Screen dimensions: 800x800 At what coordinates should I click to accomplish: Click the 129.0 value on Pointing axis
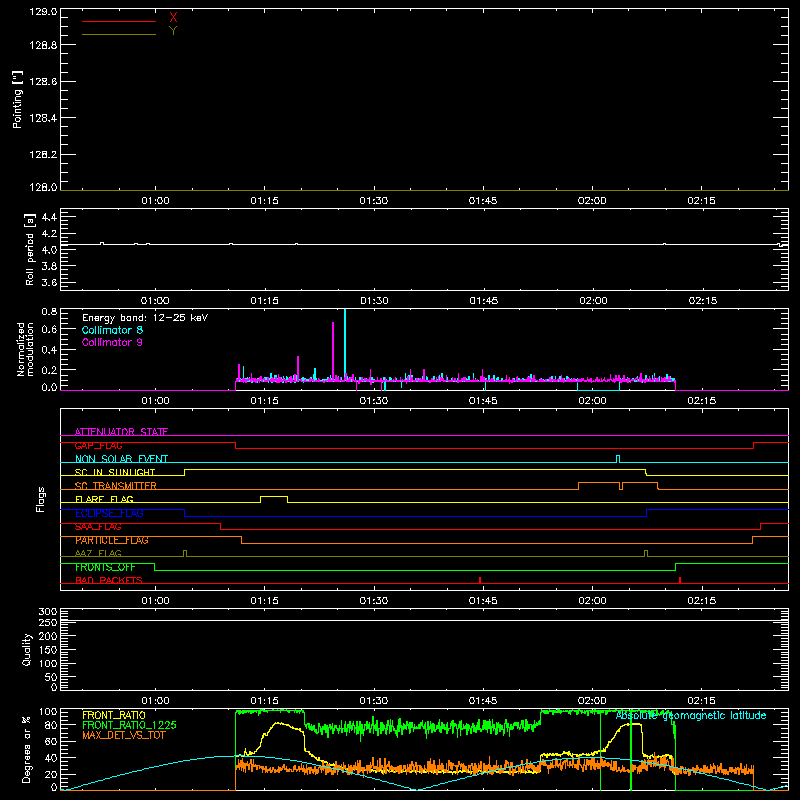[x=43, y=11]
